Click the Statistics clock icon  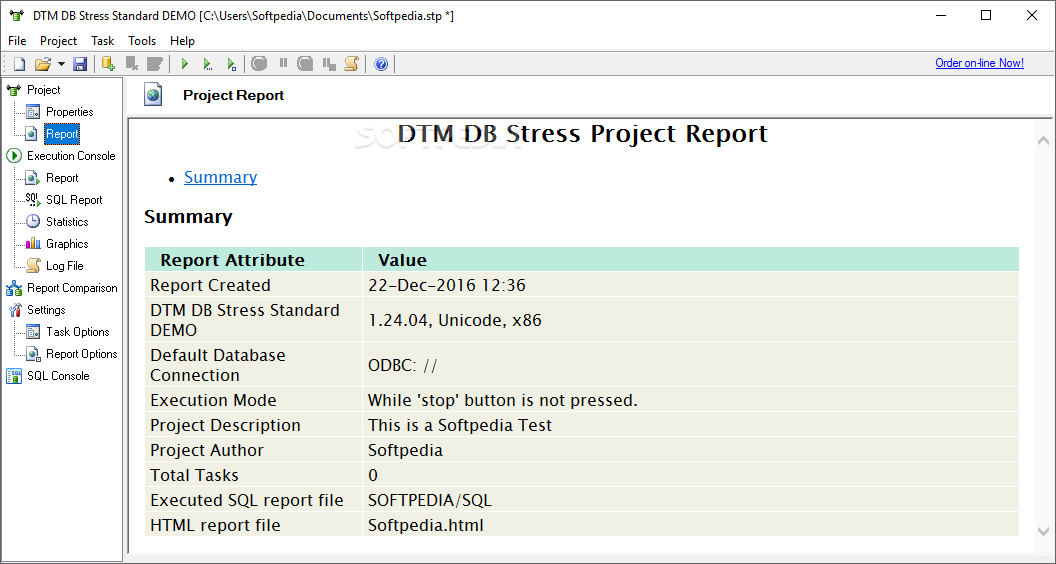[x=33, y=222]
